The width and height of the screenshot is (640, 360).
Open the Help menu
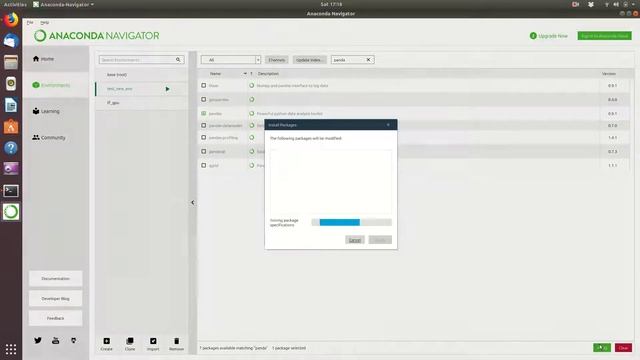click(x=44, y=22)
